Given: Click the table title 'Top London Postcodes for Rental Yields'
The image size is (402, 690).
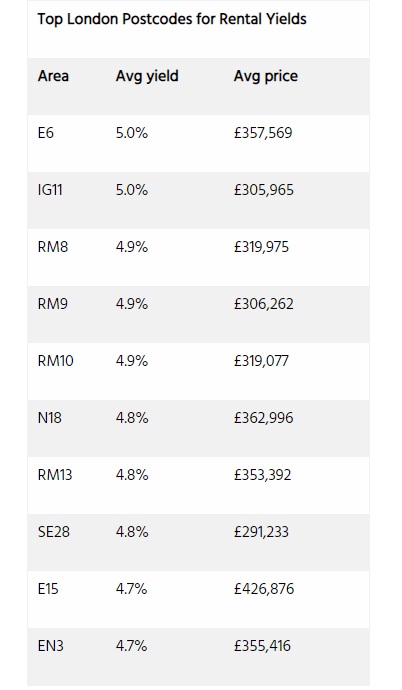Looking at the screenshot, I should (x=172, y=19).
